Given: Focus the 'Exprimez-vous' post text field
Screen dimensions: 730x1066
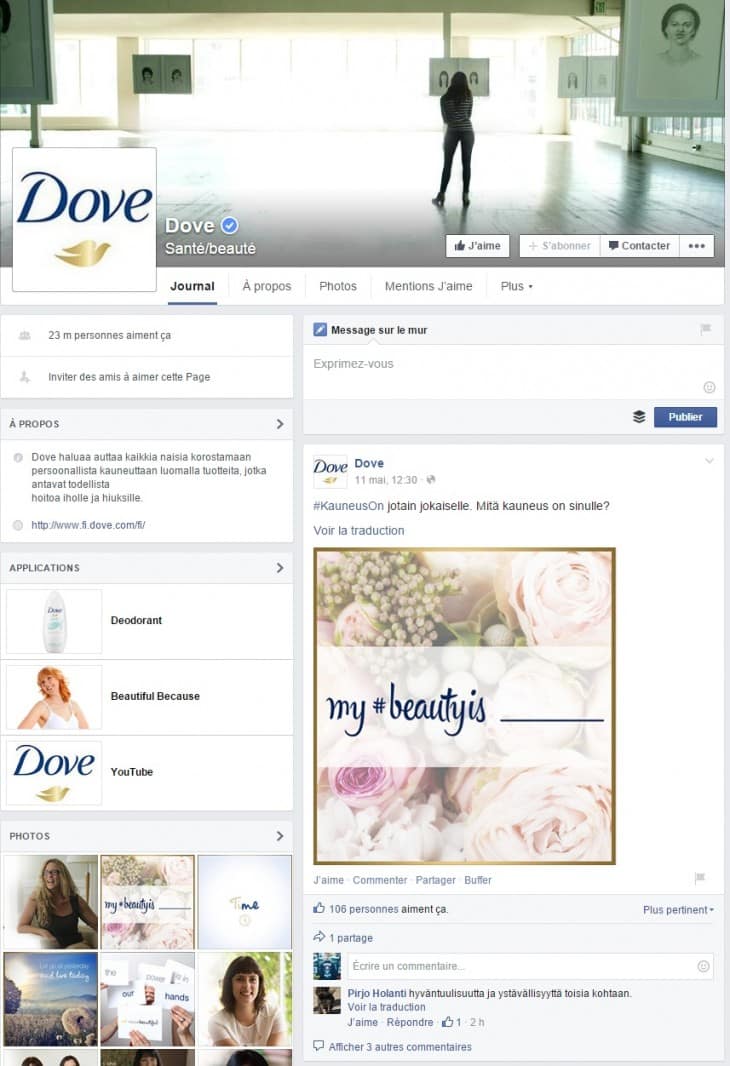Looking at the screenshot, I should click(x=513, y=372).
